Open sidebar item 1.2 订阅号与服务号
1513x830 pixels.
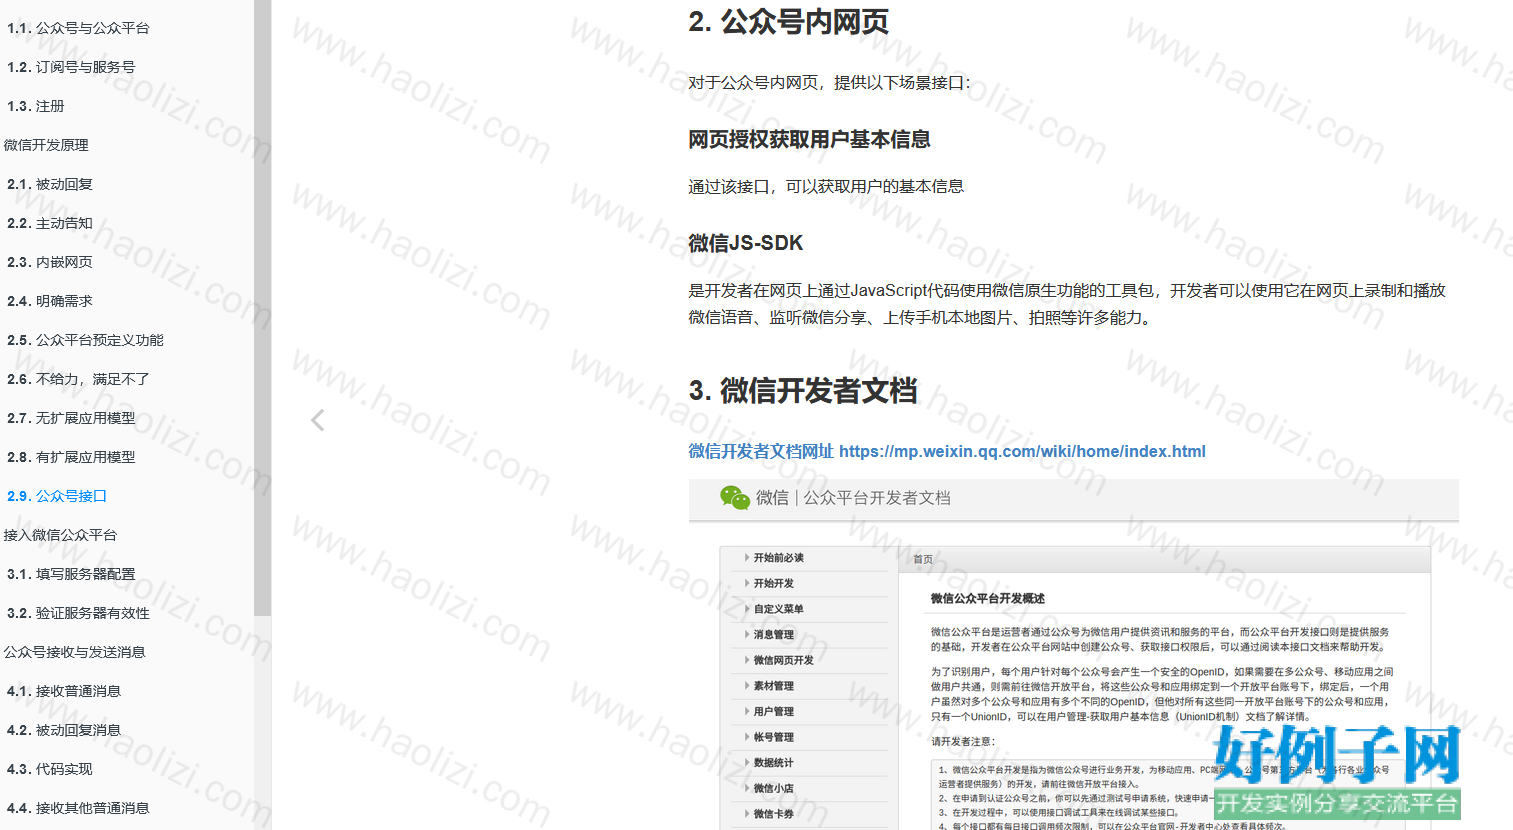click(71, 67)
